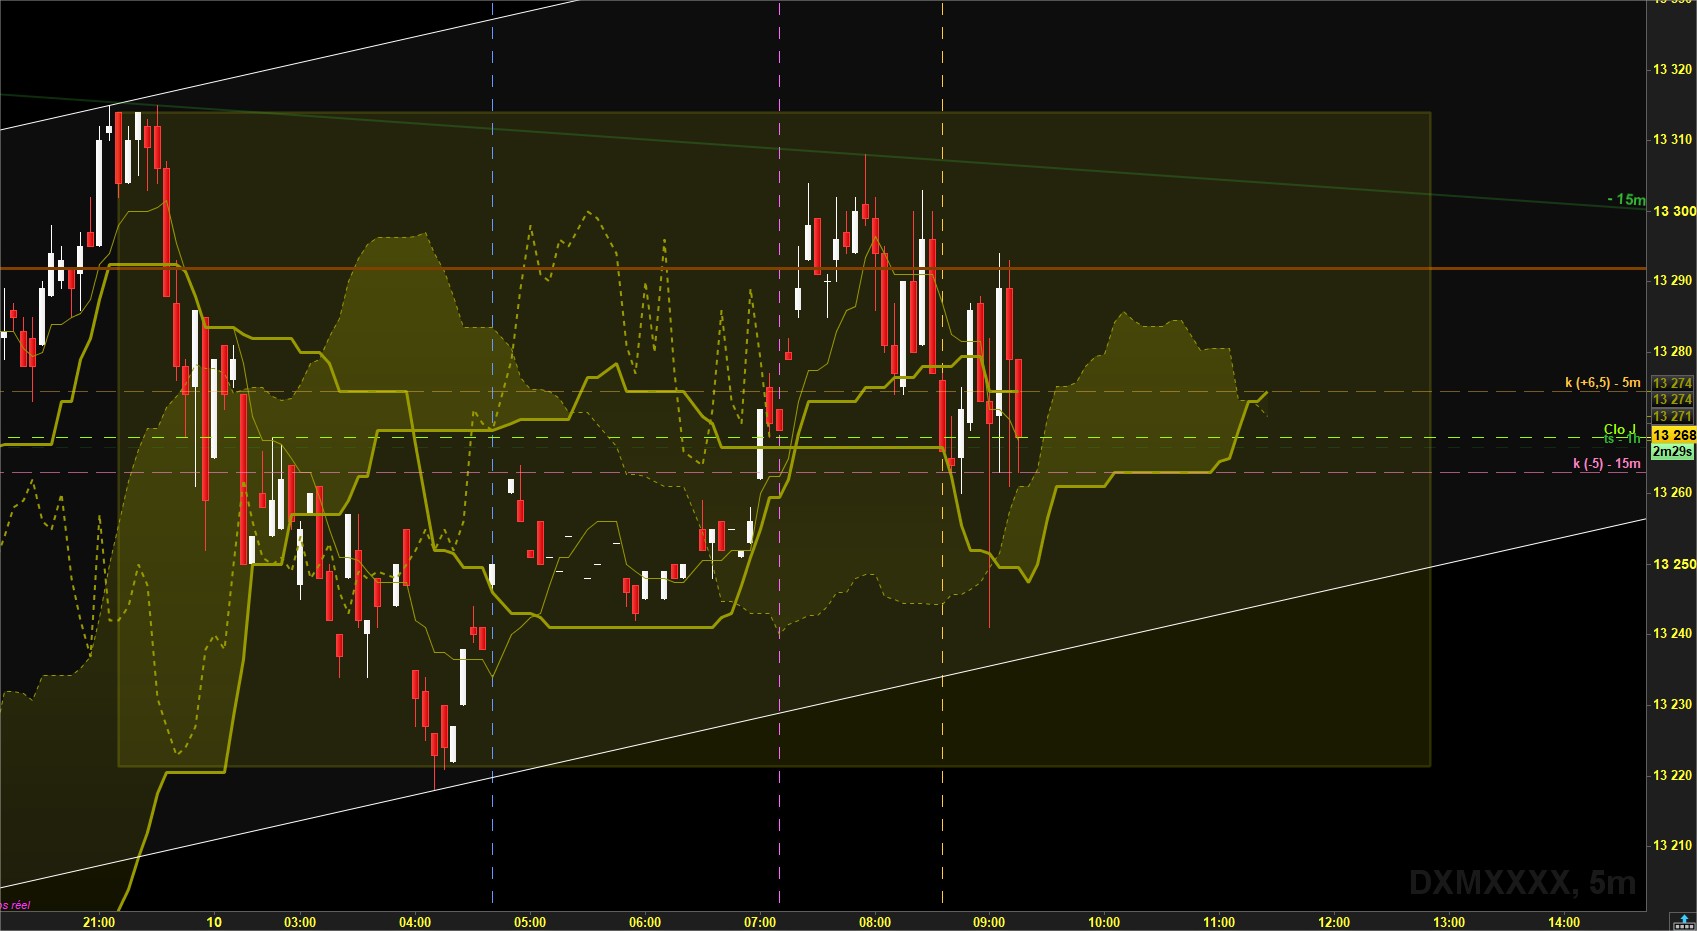
Task: Click the 13 210 price axis label
Action: click(1673, 846)
